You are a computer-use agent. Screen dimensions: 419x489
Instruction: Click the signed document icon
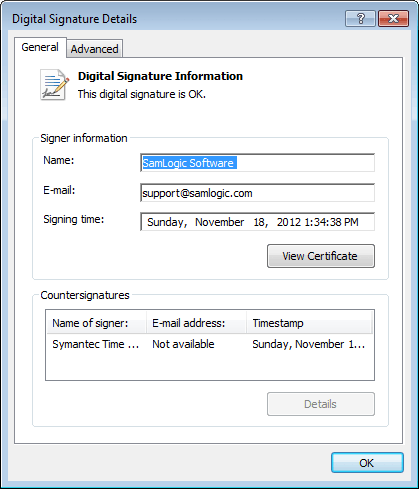click(55, 85)
